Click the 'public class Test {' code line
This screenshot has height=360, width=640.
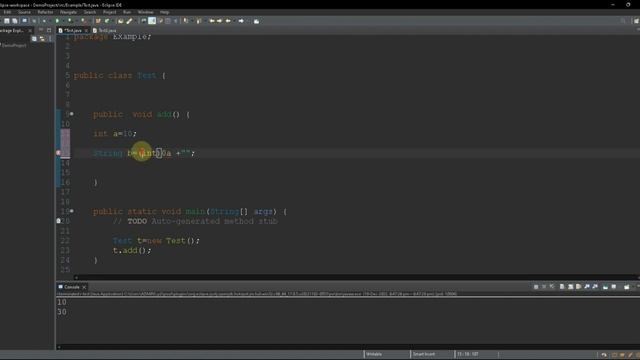coord(120,76)
